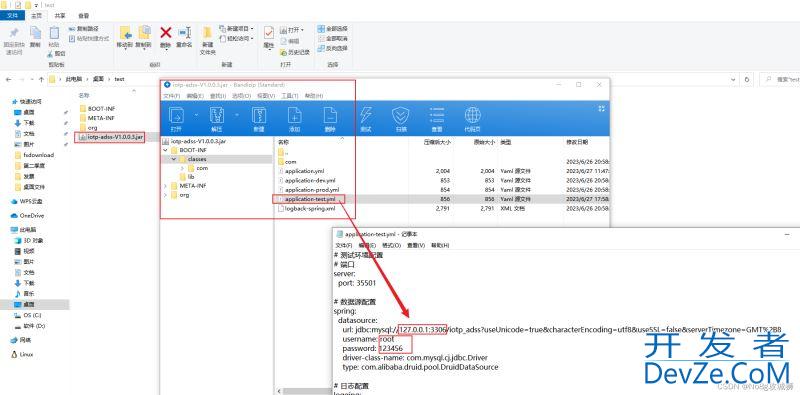
Task: Switch to the Share (共享) ribbon tab
Action: pos(60,15)
